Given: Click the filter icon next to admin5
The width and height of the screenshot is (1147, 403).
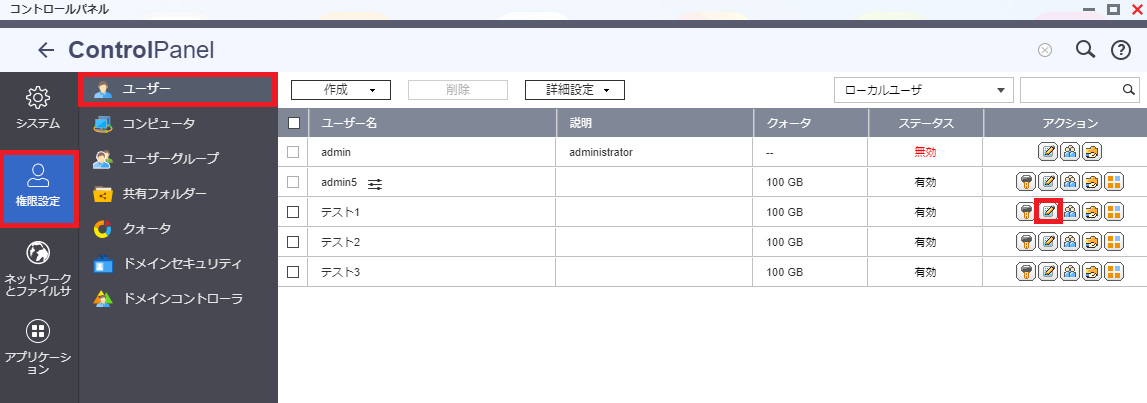Looking at the screenshot, I should point(375,184).
